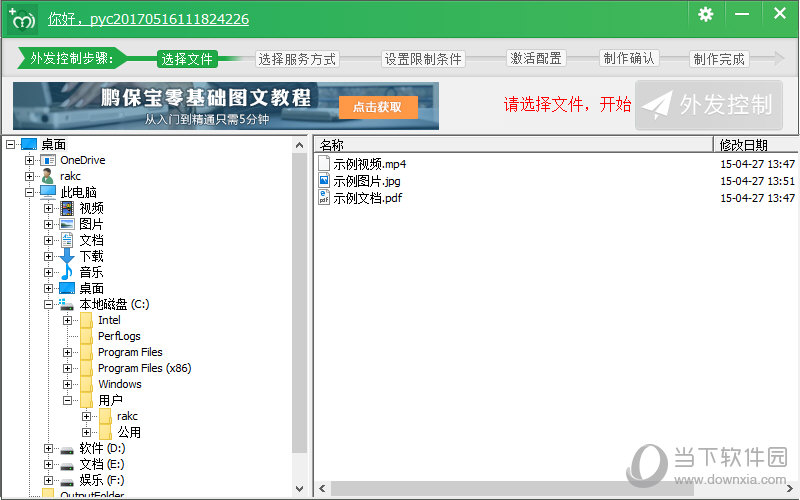Screen dimensions: 800x500
Task: Click the app logo icon in the title bar
Action: (x=22, y=19)
